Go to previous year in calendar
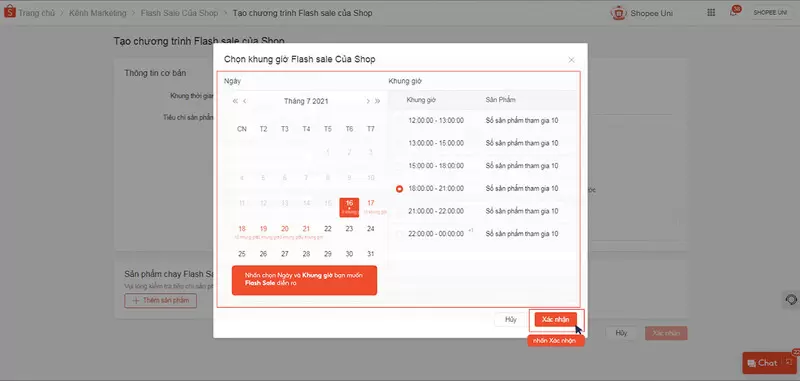 (x=235, y=101)
